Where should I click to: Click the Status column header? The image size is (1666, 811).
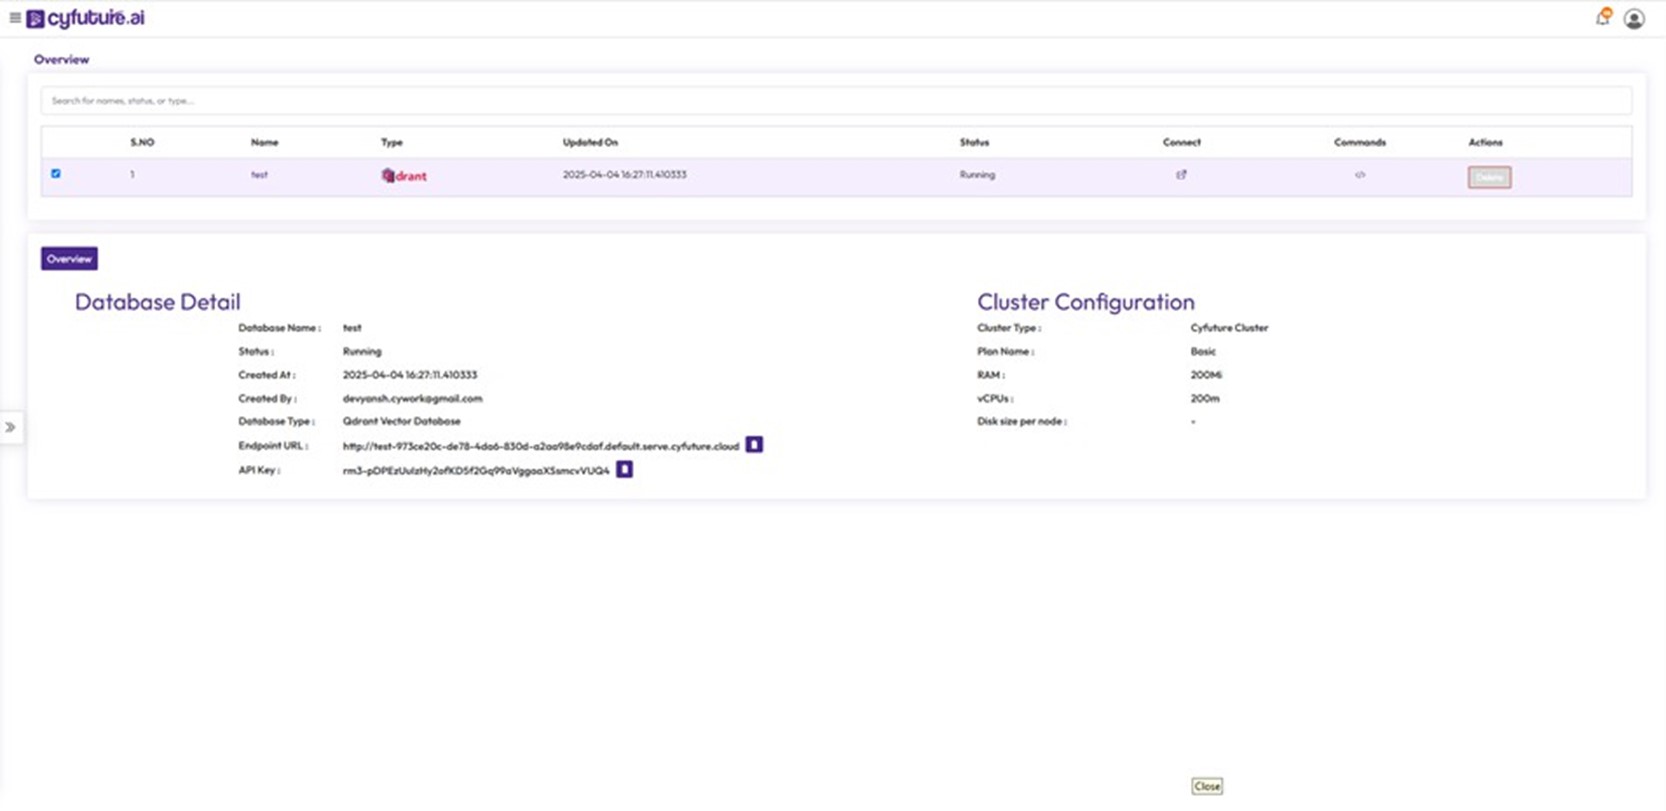(x=974, y=142)
